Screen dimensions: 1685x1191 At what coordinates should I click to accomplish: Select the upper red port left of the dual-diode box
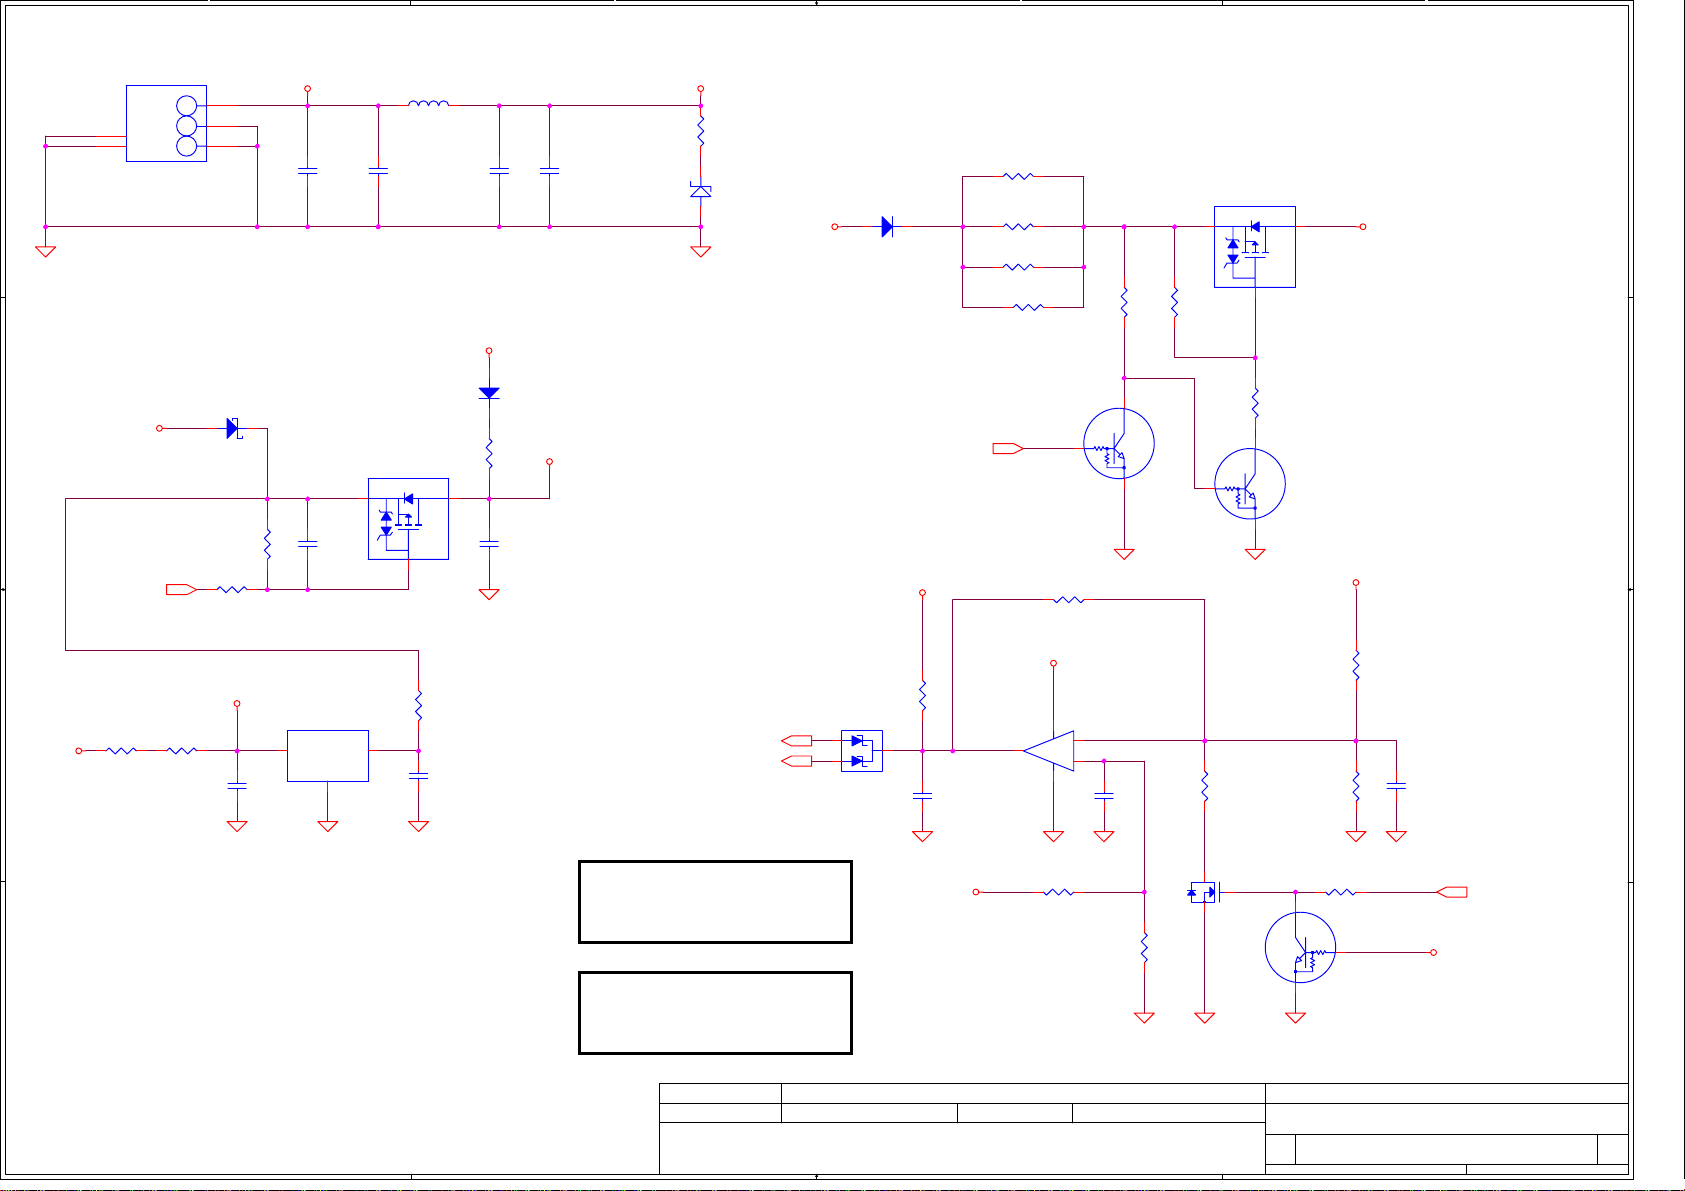(x=797, y=741)
